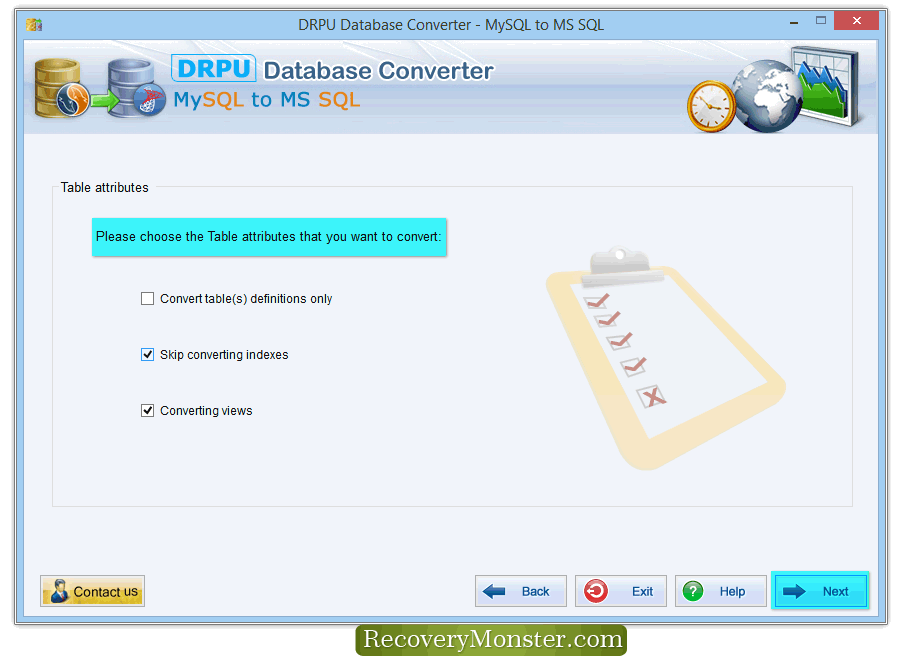Screen dimensions: 900x658
Task: Click 'MySQL to MS SQL' header subtitle
Action: tap(267, 100)
